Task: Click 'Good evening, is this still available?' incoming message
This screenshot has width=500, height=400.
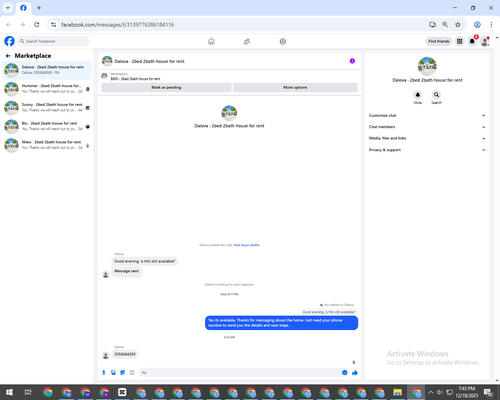Action: pos(145,261)
